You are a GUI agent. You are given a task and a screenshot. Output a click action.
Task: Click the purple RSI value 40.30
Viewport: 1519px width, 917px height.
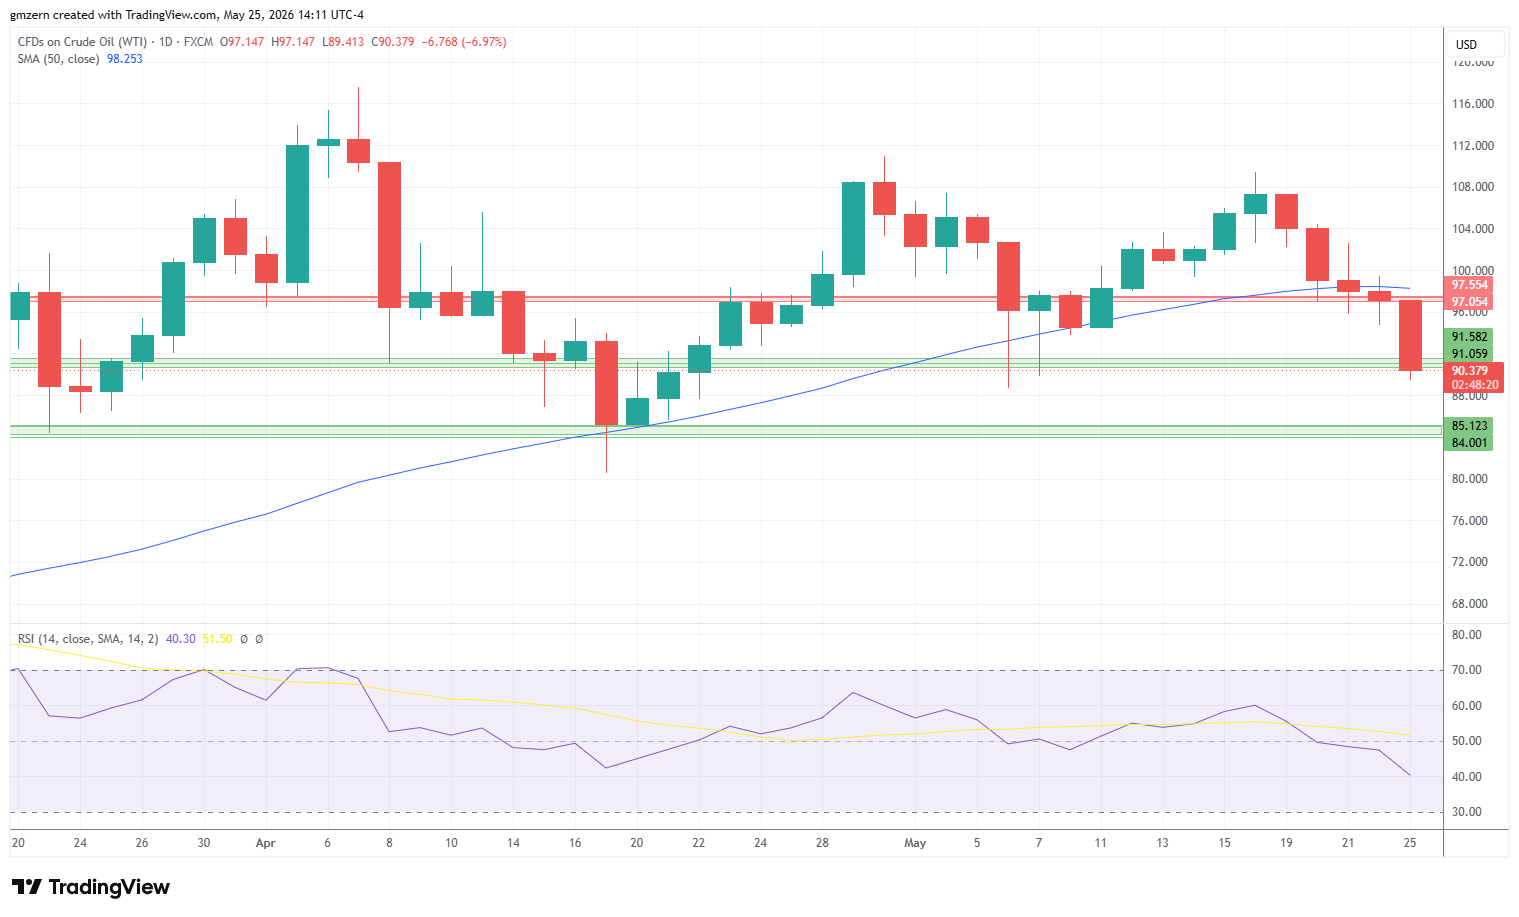tap(181, 639)
